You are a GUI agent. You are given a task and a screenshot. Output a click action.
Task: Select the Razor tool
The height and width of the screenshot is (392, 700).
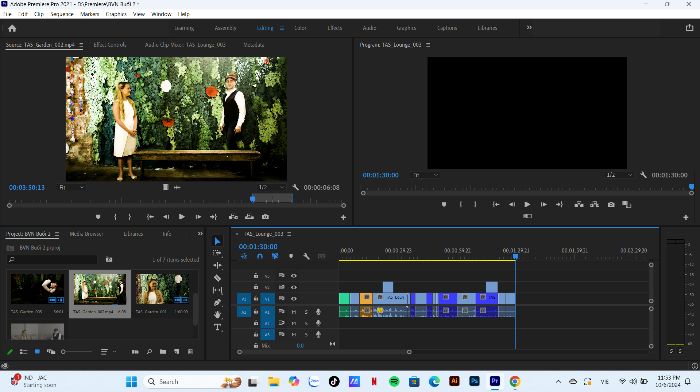click(217, 278)
